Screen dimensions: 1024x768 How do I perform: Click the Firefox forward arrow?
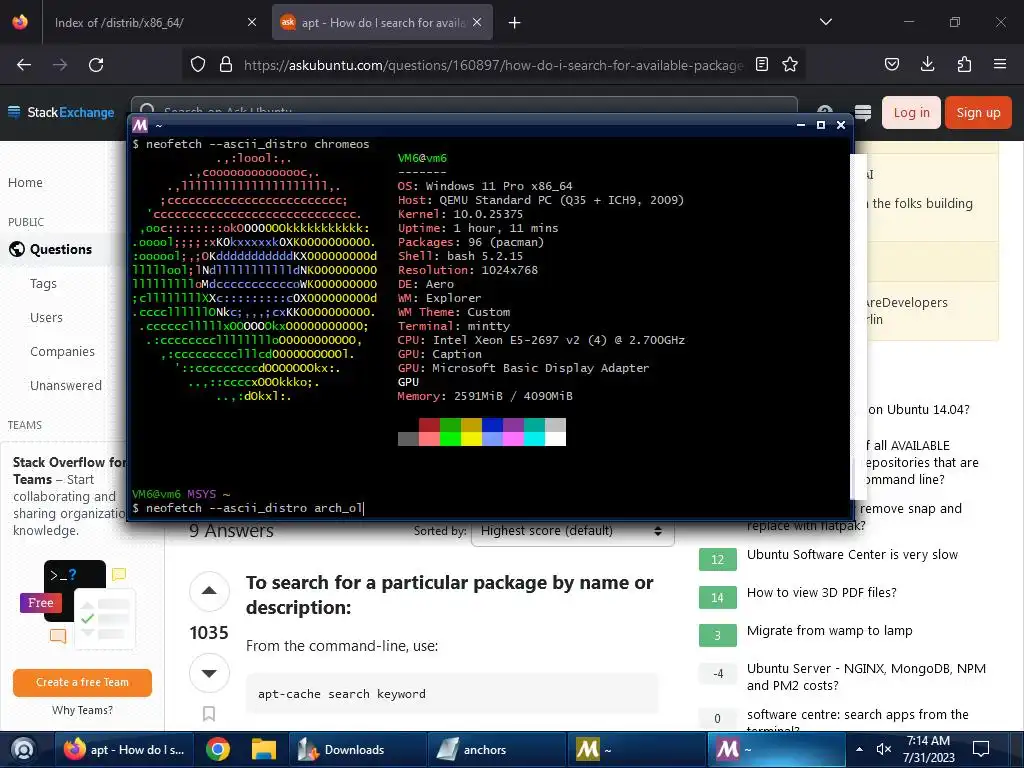pyautogui.click(x=60, y=65)
